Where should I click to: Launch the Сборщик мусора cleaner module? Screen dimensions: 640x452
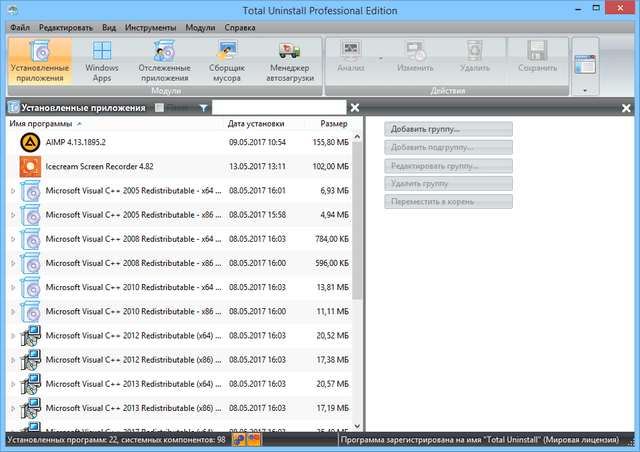pyautogui.click(x=227, y=61)
